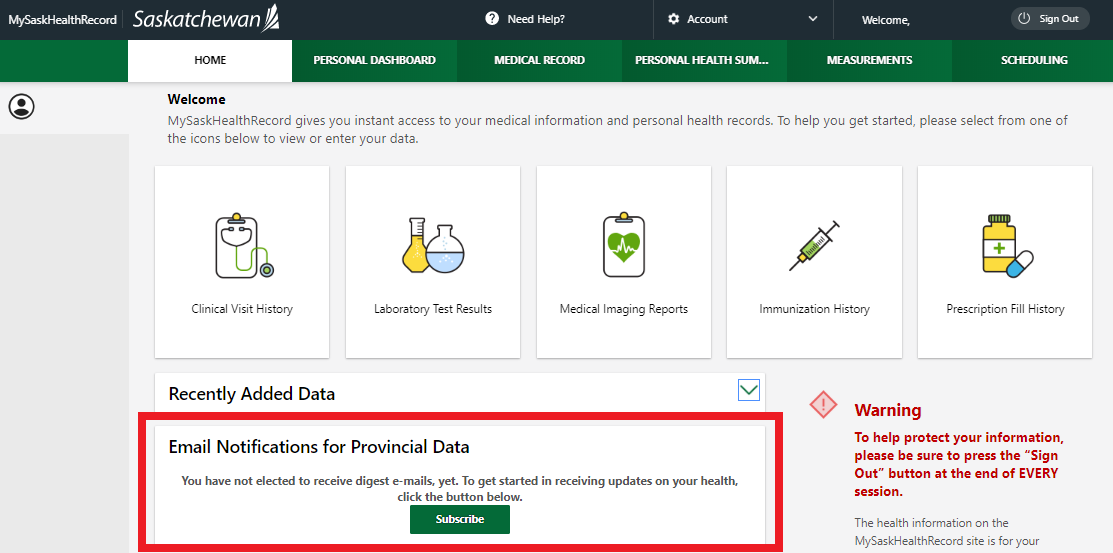This screenshot has width=1113, height=553.
Task: Click the Account gear icon
Action: (x=674, y=19)
